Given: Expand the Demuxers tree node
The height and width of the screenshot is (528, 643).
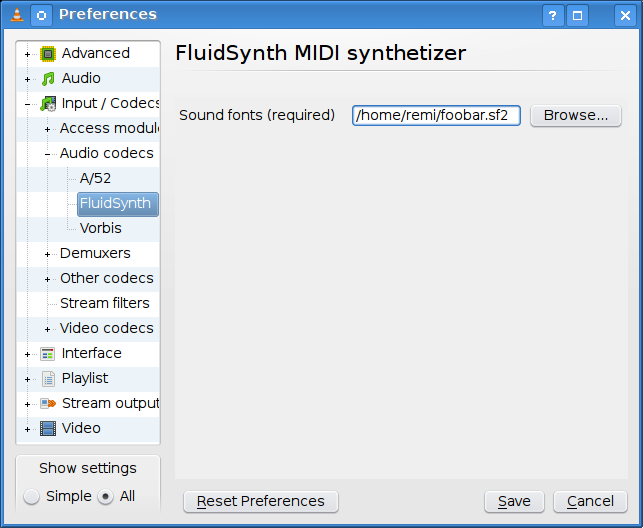Looking at the screenshot, I should coord(47,254).
